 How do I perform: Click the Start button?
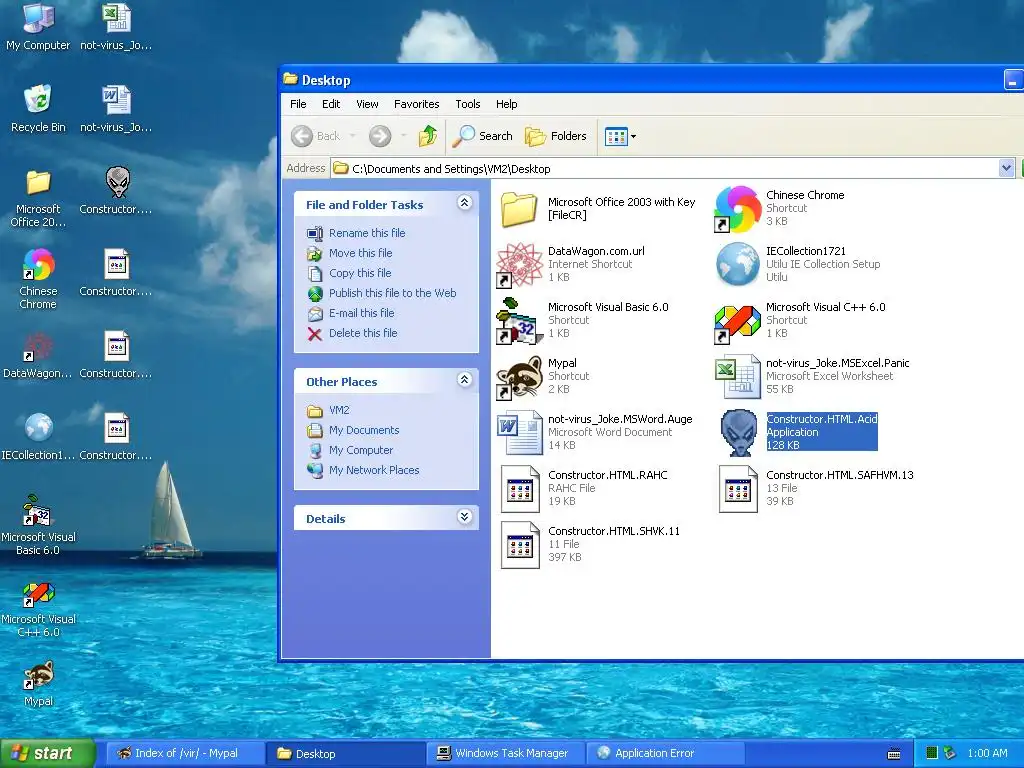[47, 753]
